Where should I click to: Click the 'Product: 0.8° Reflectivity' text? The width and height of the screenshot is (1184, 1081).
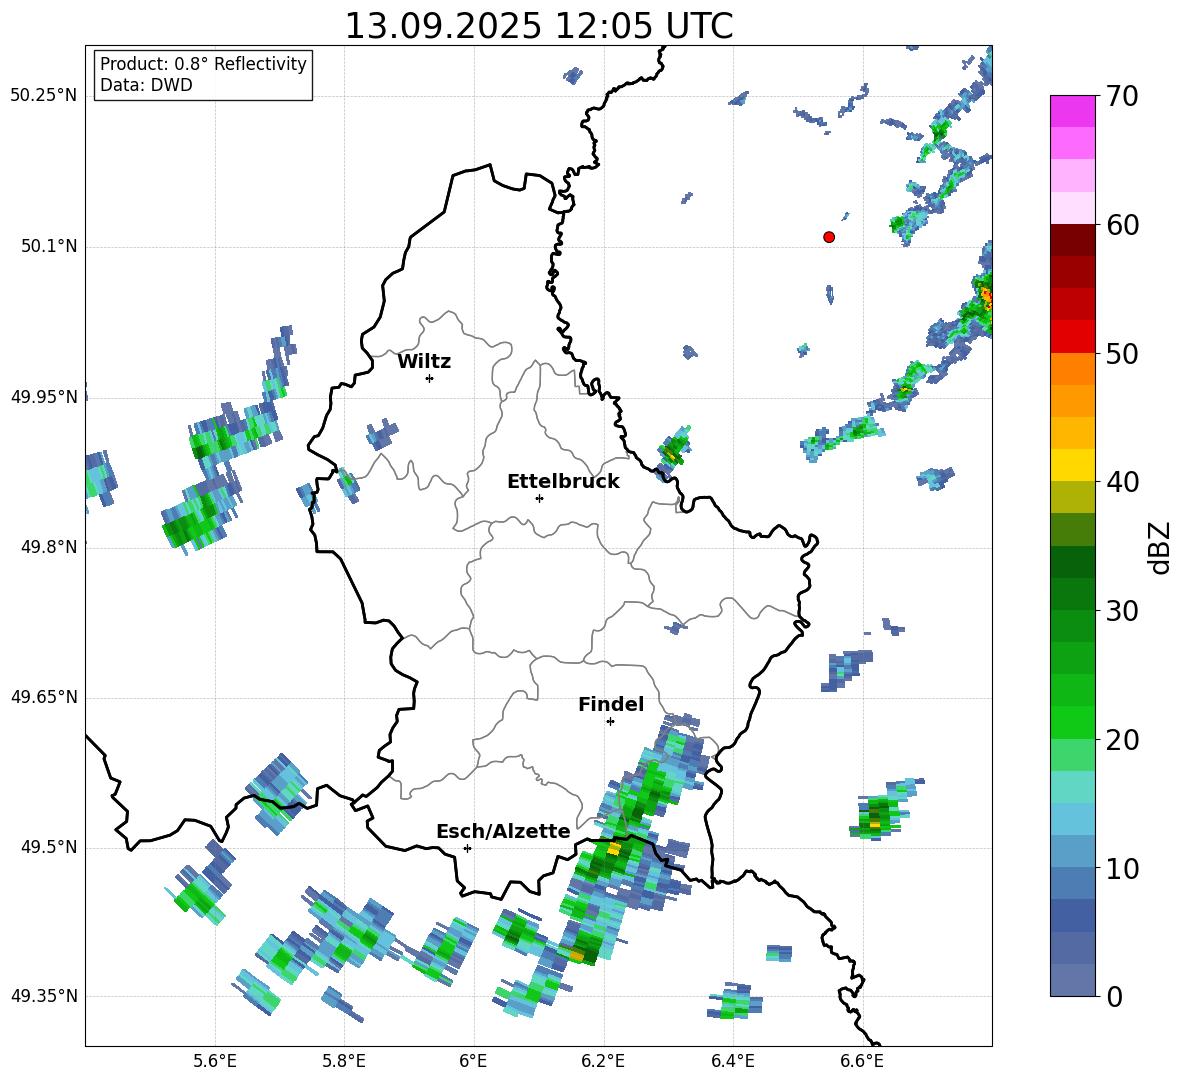[203, 64]
